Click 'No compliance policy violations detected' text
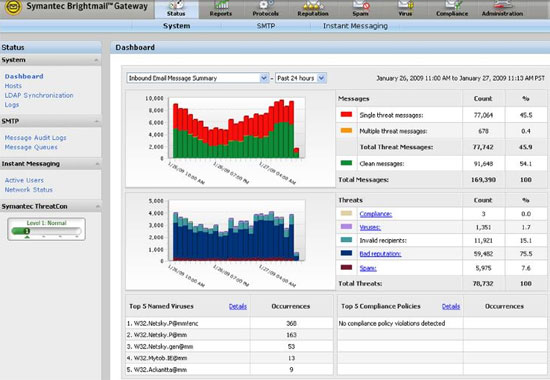Viewport: 550px width, 380px height. 392,323
